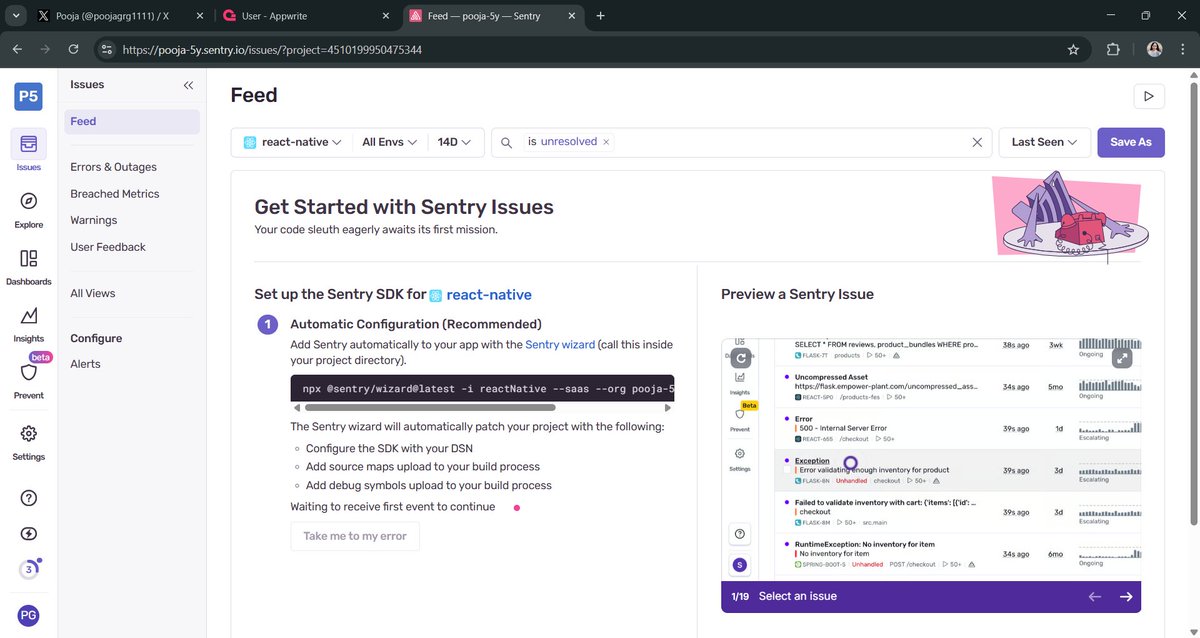Image resolution: width=1200 pixels, height=638 pixels.
Task: Open the 14D time range dropdown
Action: pos(455,142)
